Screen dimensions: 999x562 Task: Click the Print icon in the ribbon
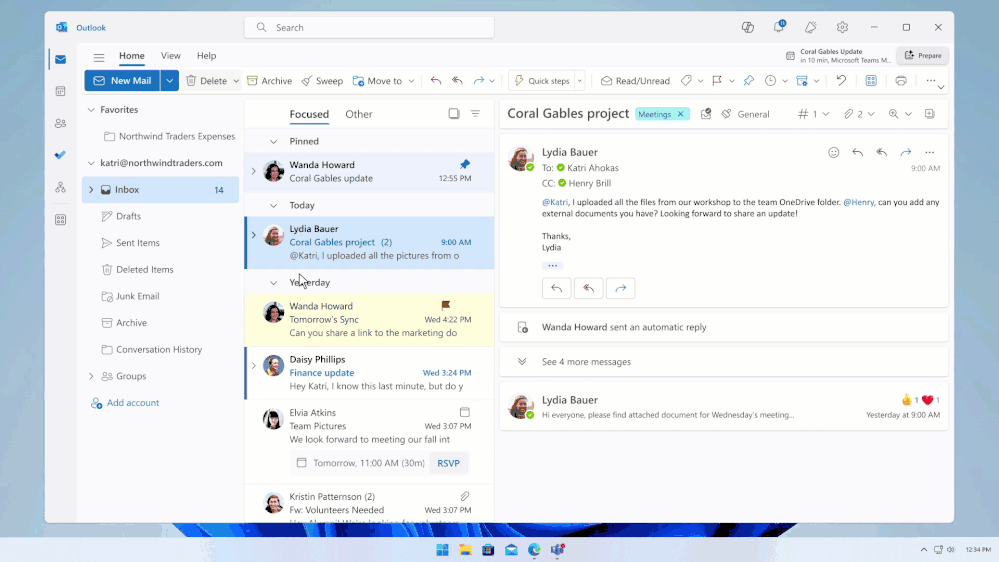coord(901,80)
